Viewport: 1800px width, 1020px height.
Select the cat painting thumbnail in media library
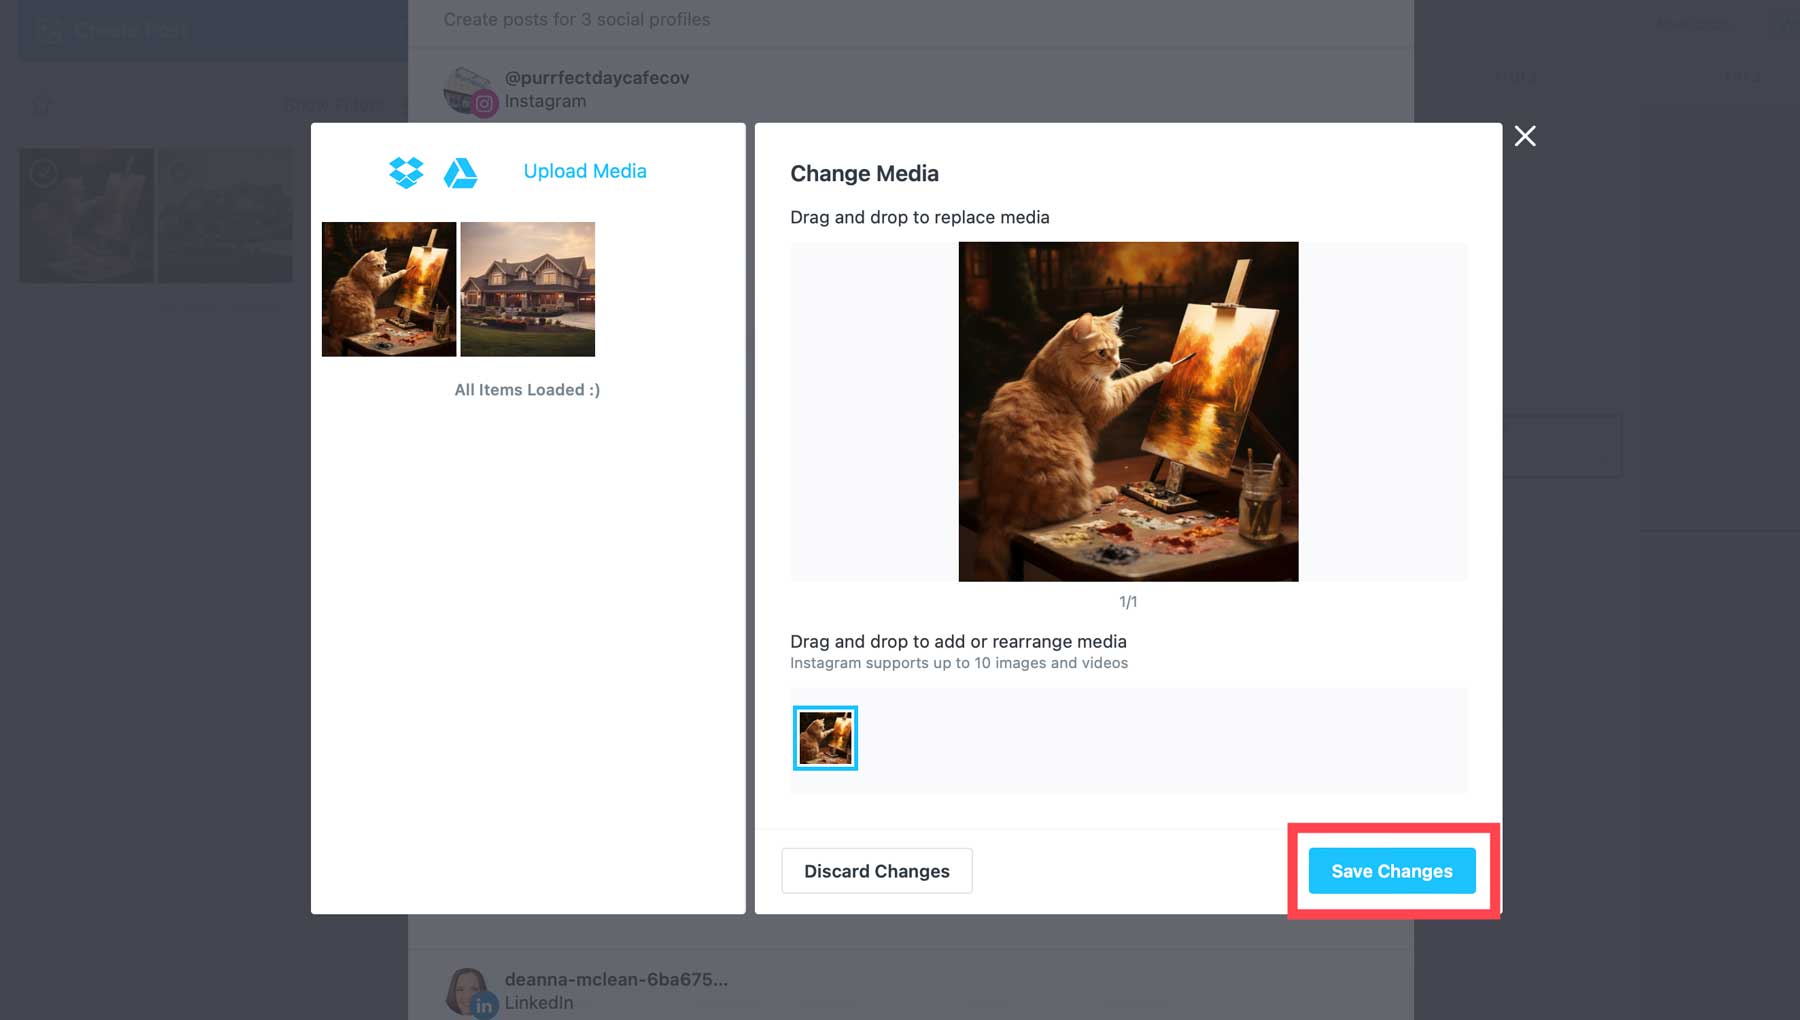[389, 289]
